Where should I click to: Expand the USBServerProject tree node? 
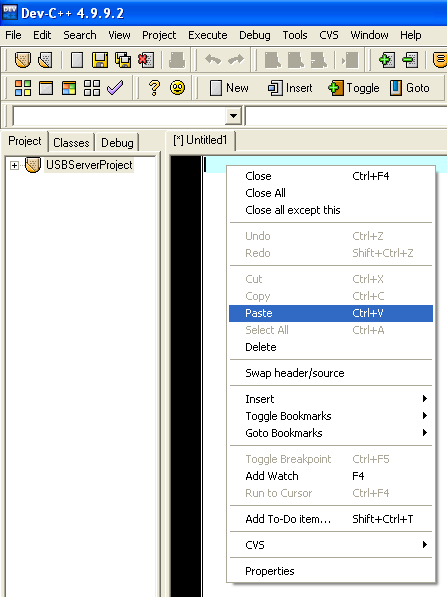click(x=14, y=165)
